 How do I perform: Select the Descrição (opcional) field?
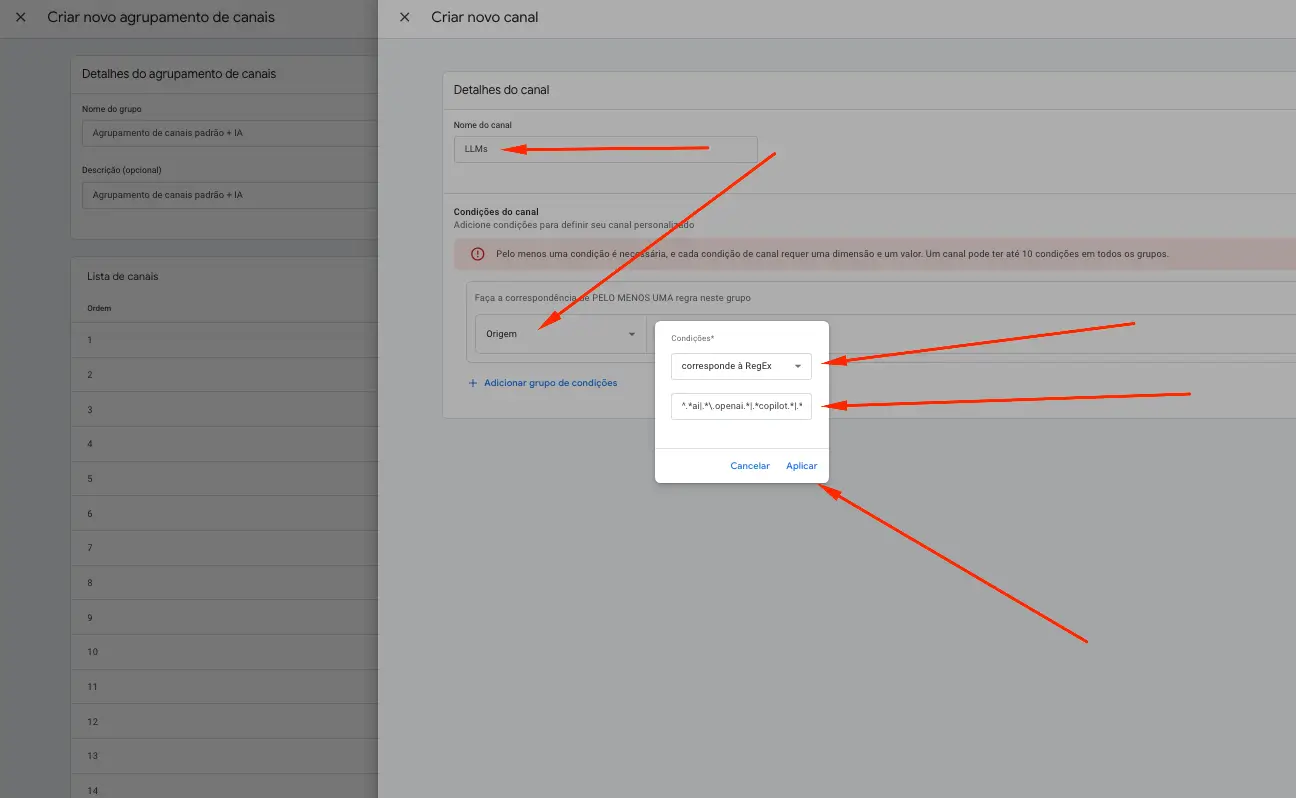tap(230, 195)
